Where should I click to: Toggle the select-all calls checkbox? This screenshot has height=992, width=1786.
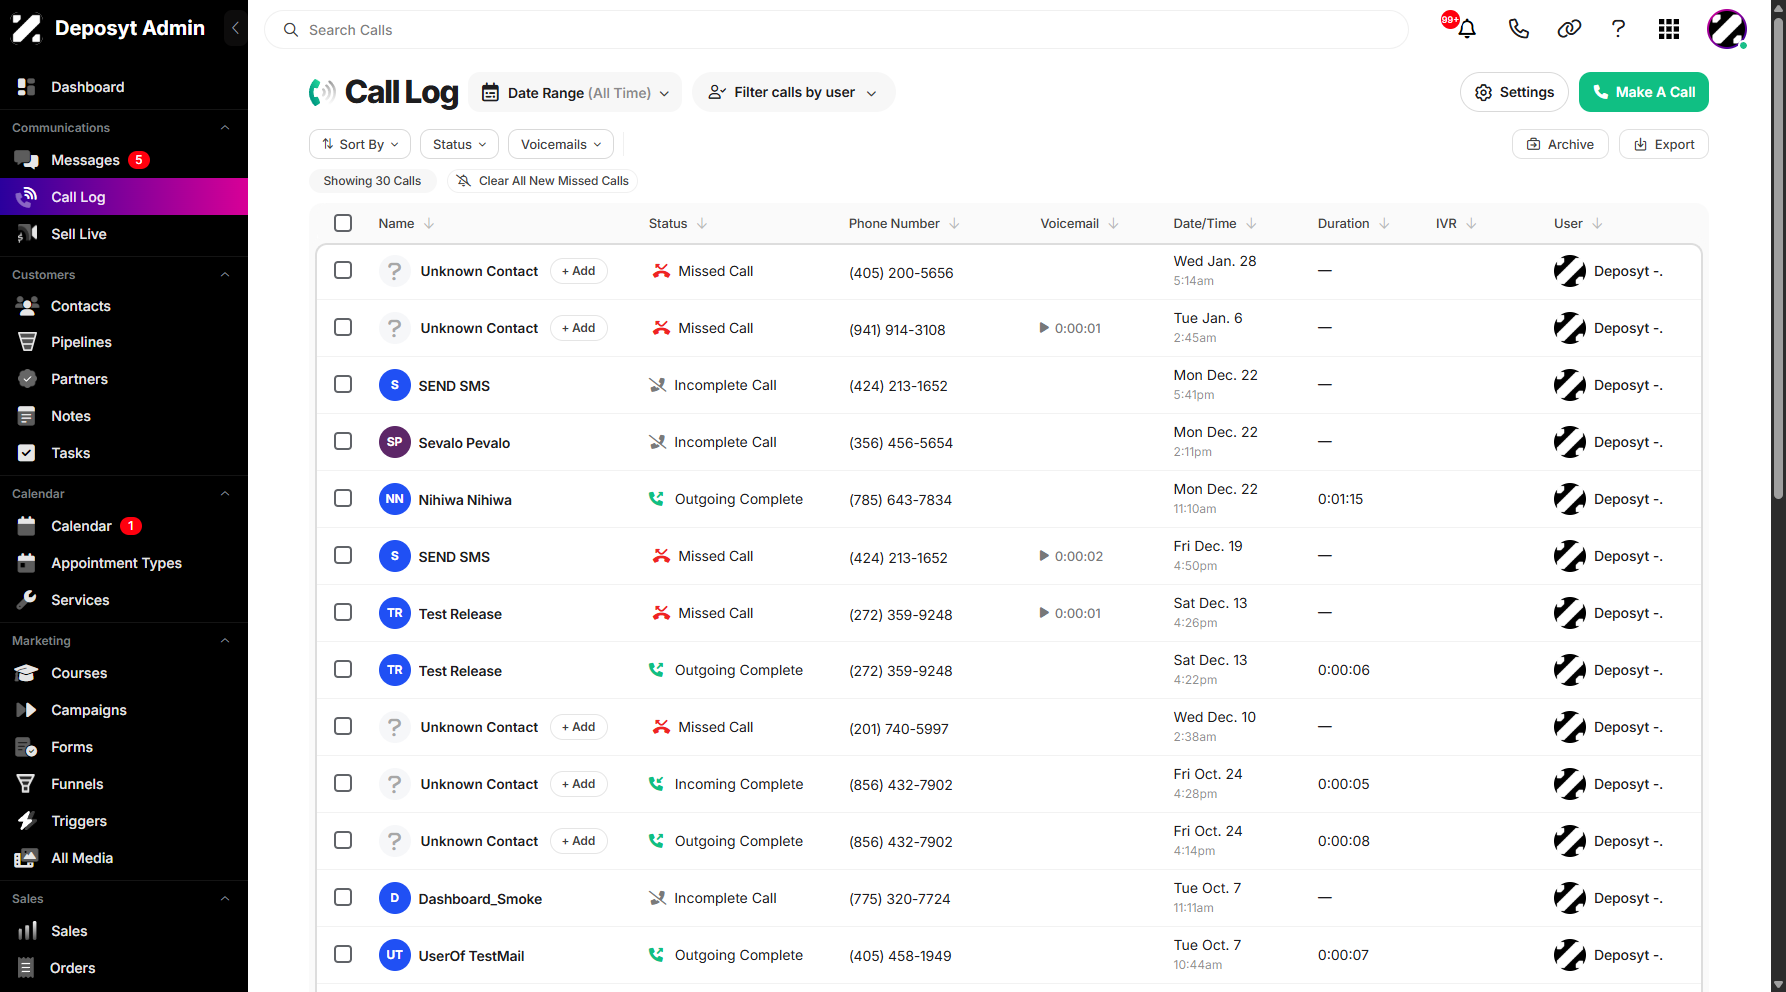[x=343, y=223]
